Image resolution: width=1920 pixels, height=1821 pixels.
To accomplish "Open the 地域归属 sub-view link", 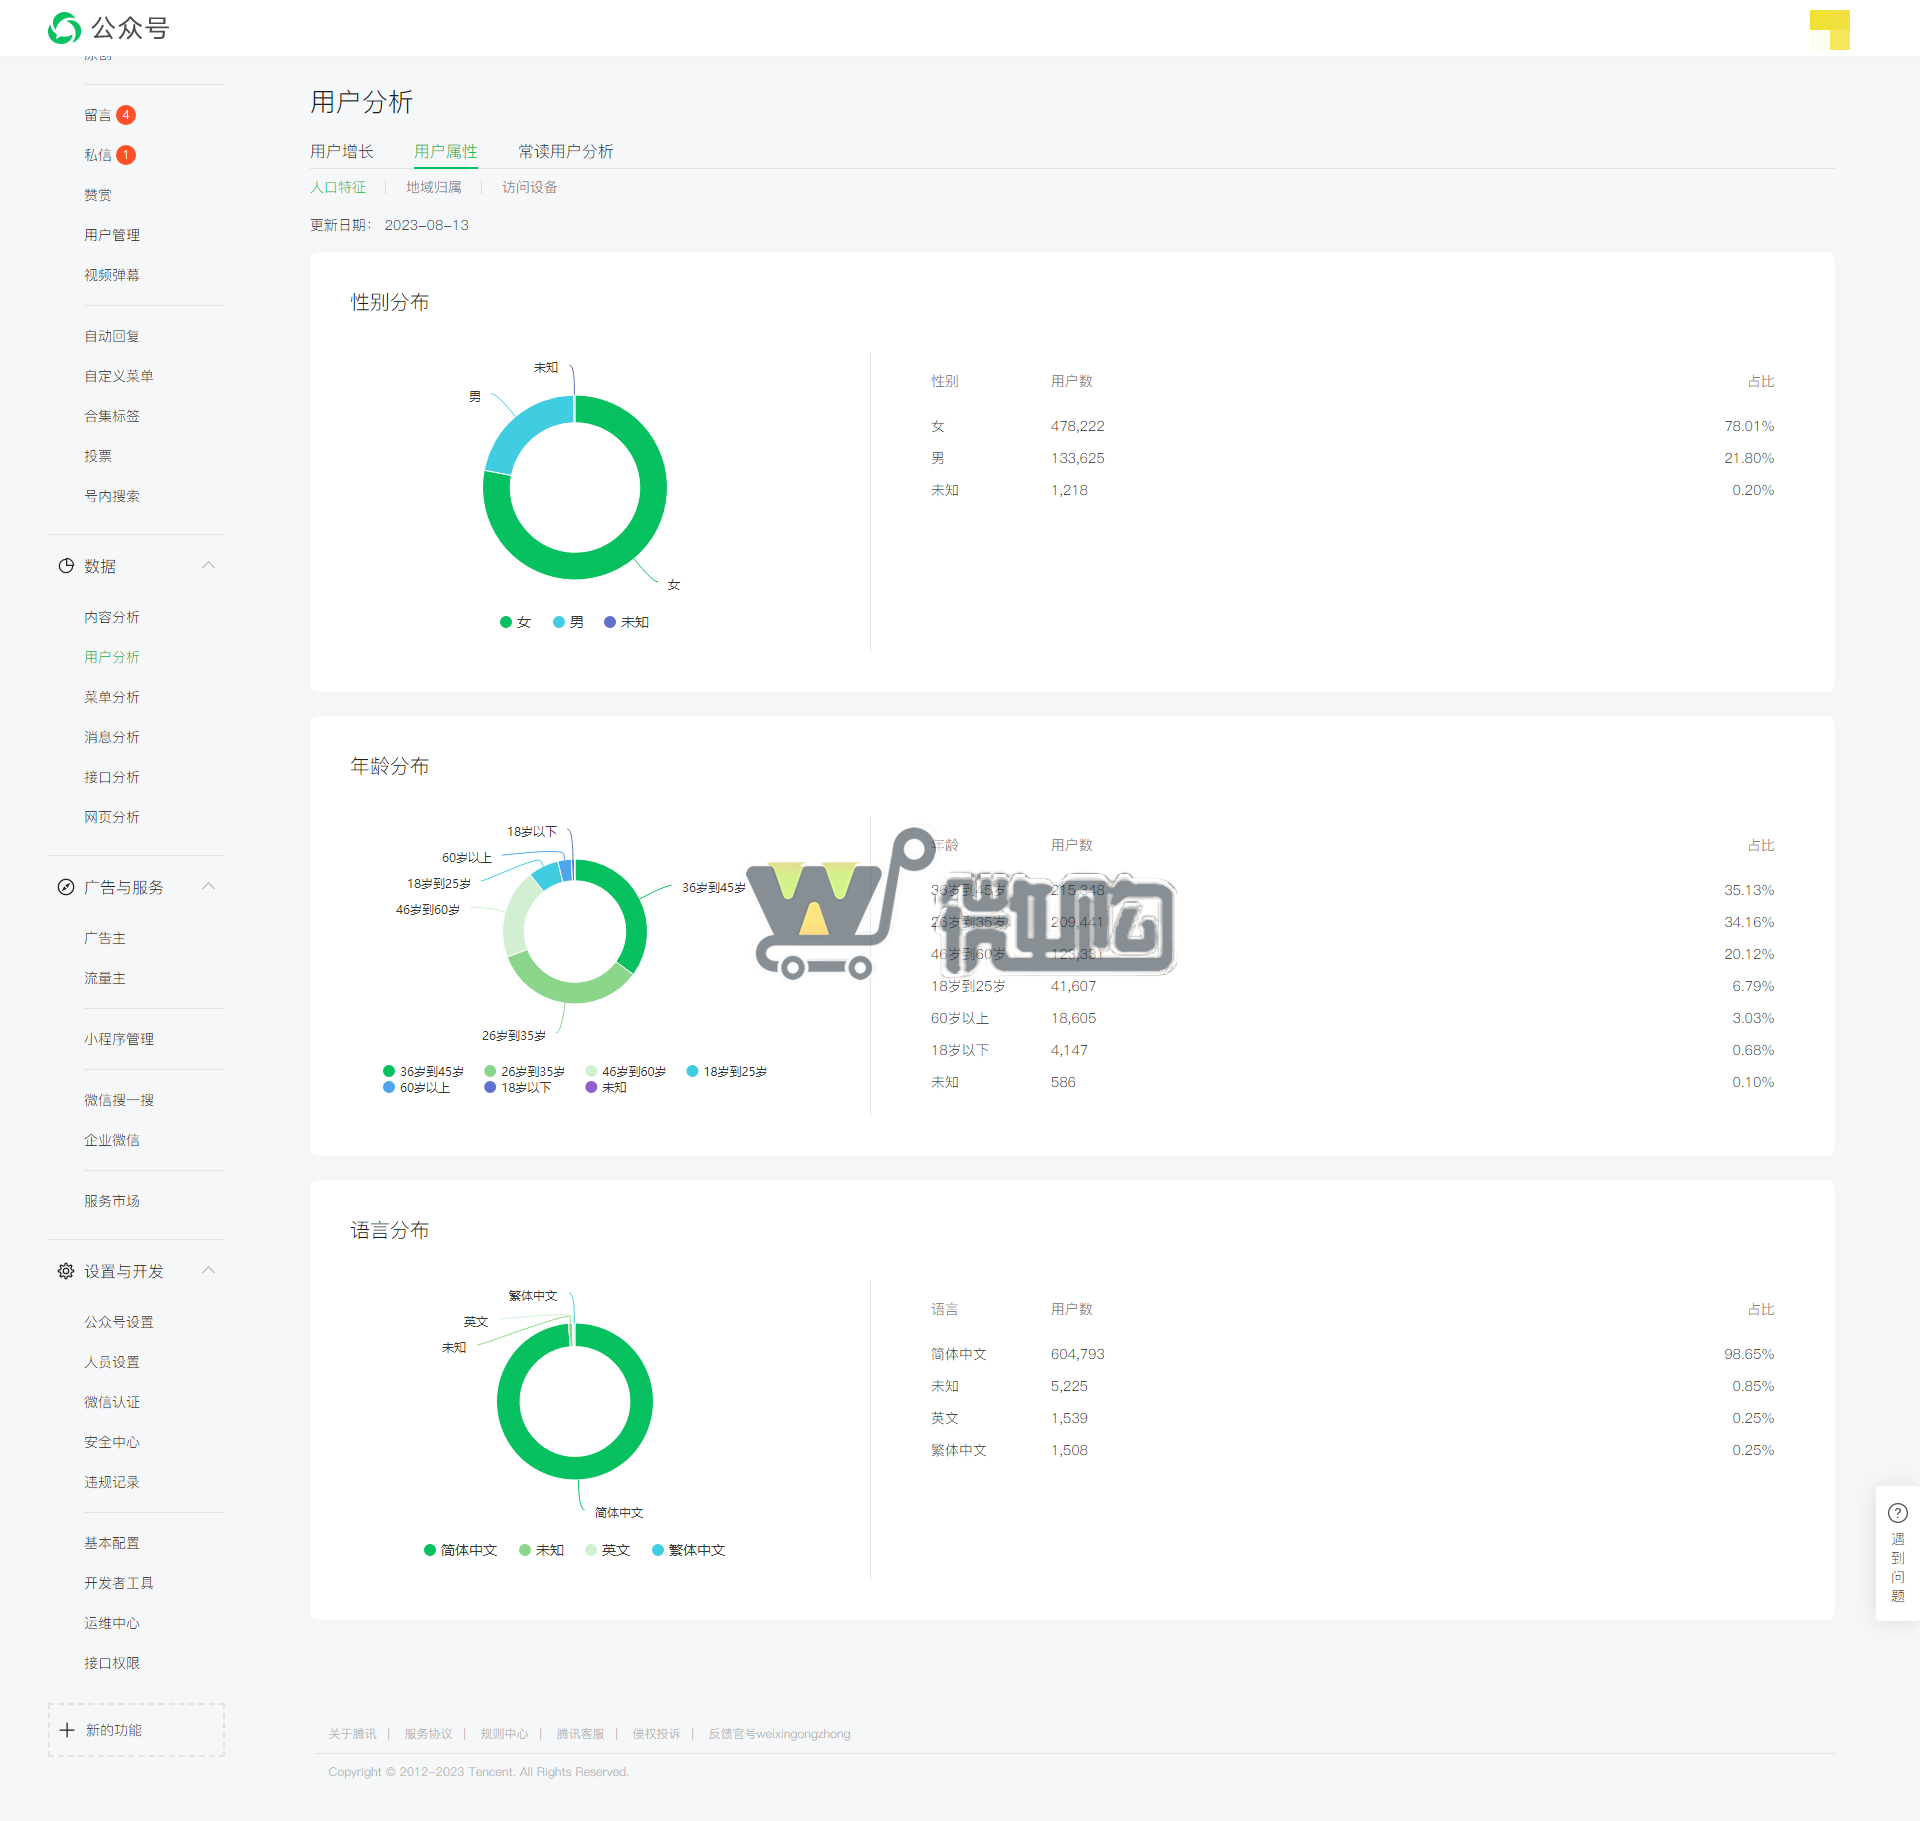I will 433,187.
